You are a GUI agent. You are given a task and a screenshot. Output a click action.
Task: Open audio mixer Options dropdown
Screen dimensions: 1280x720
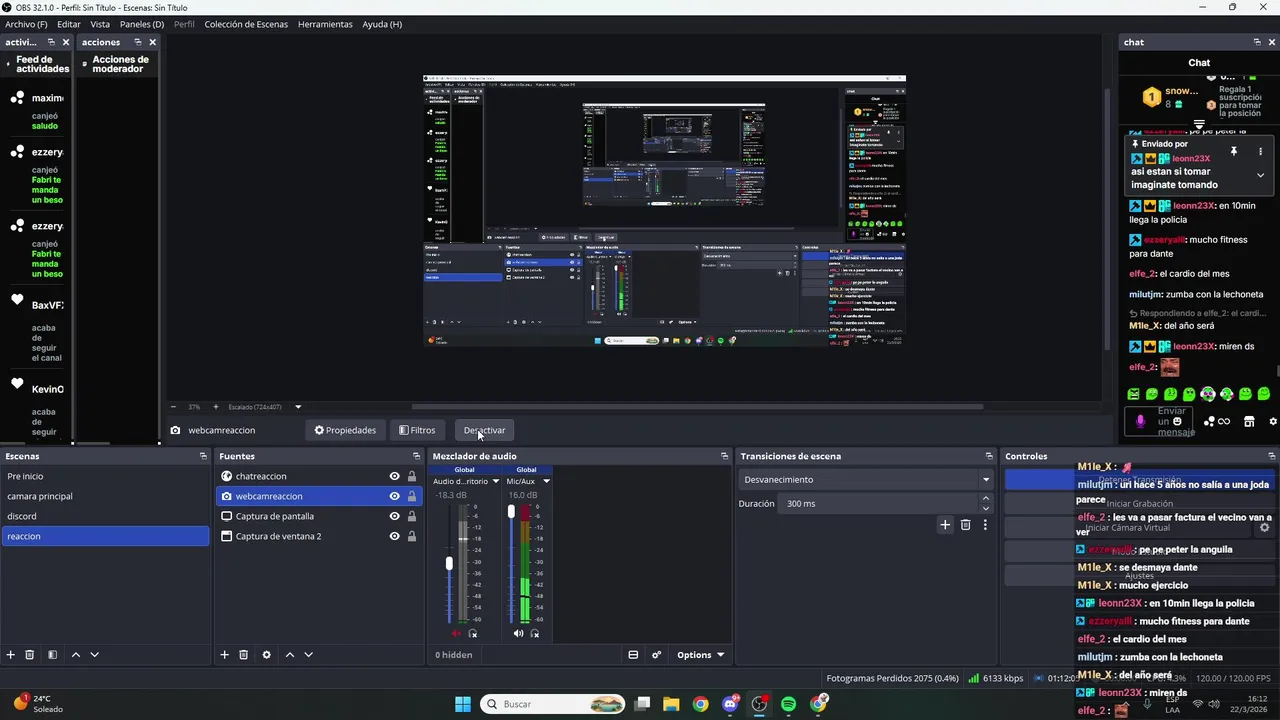click(700, 655)
